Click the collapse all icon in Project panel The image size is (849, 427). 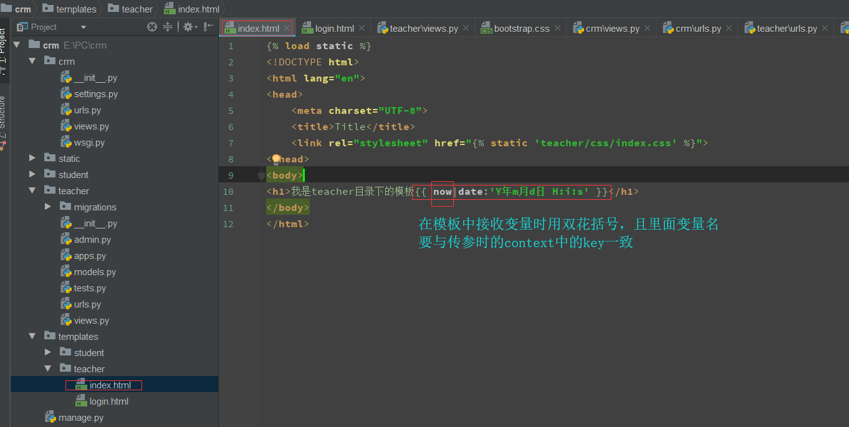(167, 27)
